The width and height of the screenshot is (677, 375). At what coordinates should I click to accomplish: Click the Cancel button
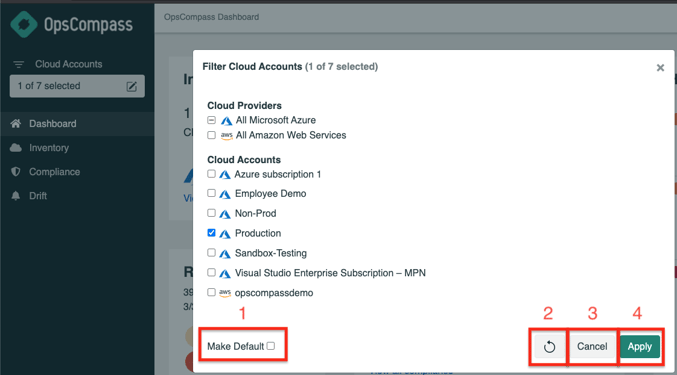592,347
